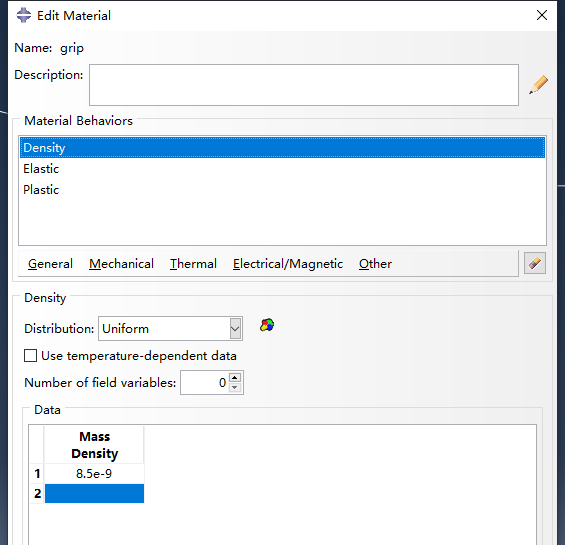
Task: Click the empty highlighted cell in row 2
Action: [x=94, y=493]
